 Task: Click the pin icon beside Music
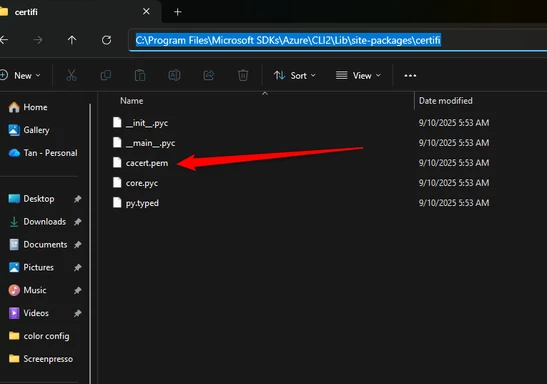pyautogui.click(x=77, y=290)
